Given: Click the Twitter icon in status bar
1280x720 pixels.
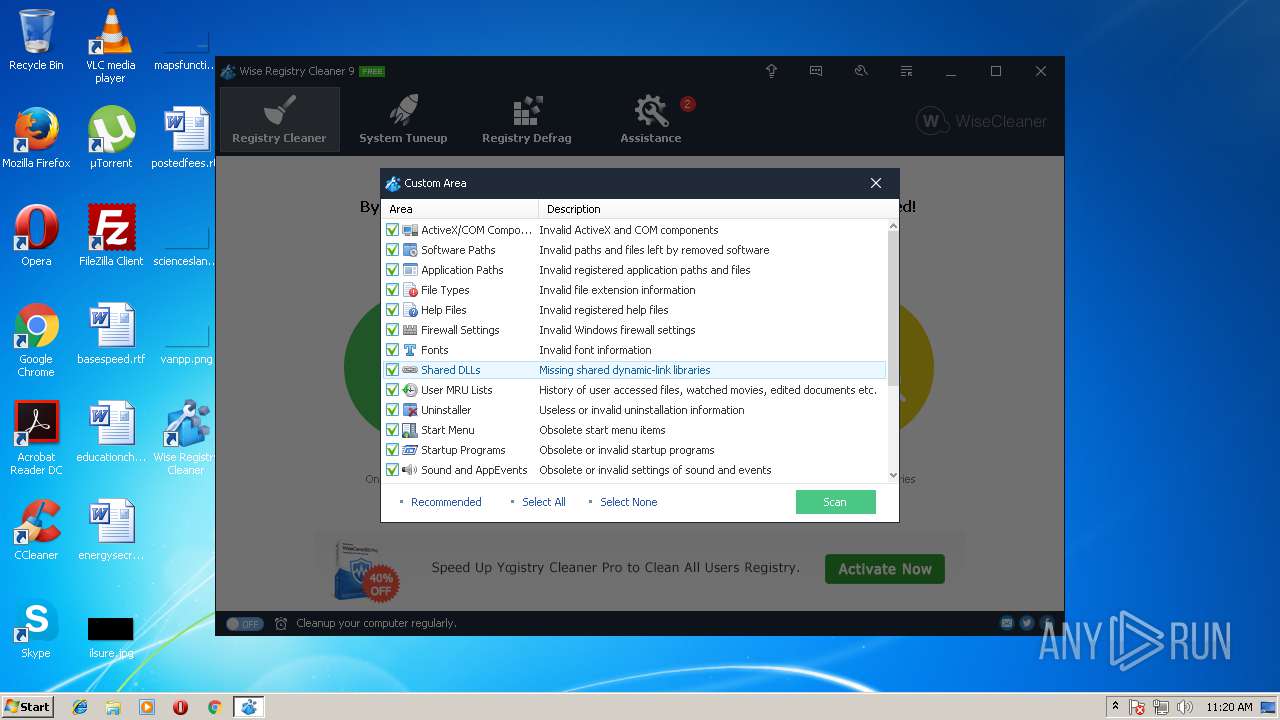Looking at the screenshot, I should point(1027,623).
